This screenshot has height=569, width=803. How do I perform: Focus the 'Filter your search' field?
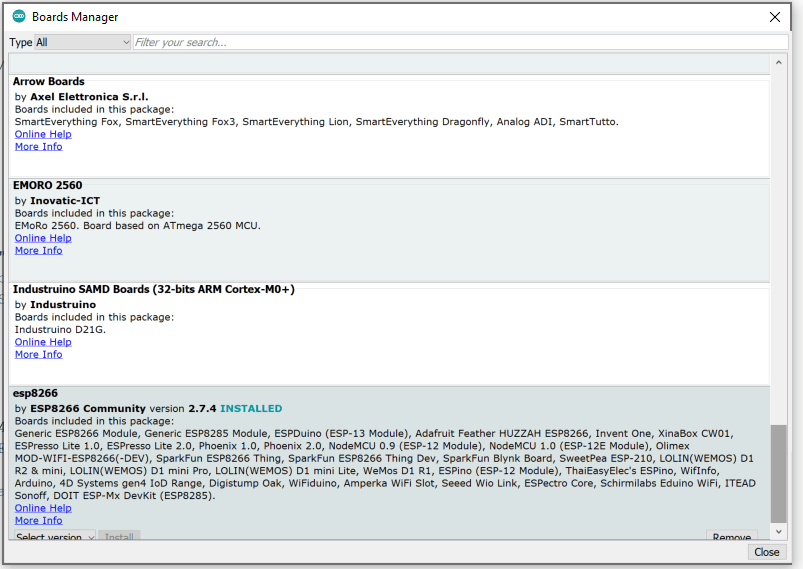tap(460, 42)
